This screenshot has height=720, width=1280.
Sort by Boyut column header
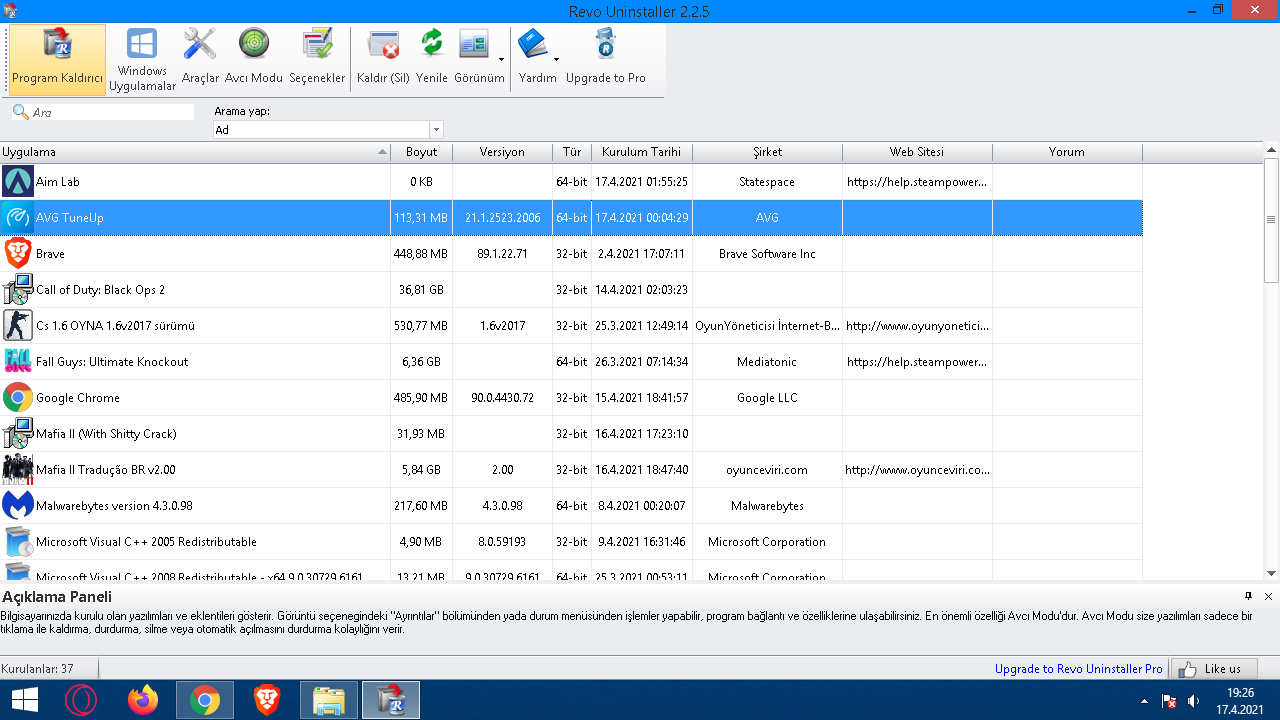421,152
